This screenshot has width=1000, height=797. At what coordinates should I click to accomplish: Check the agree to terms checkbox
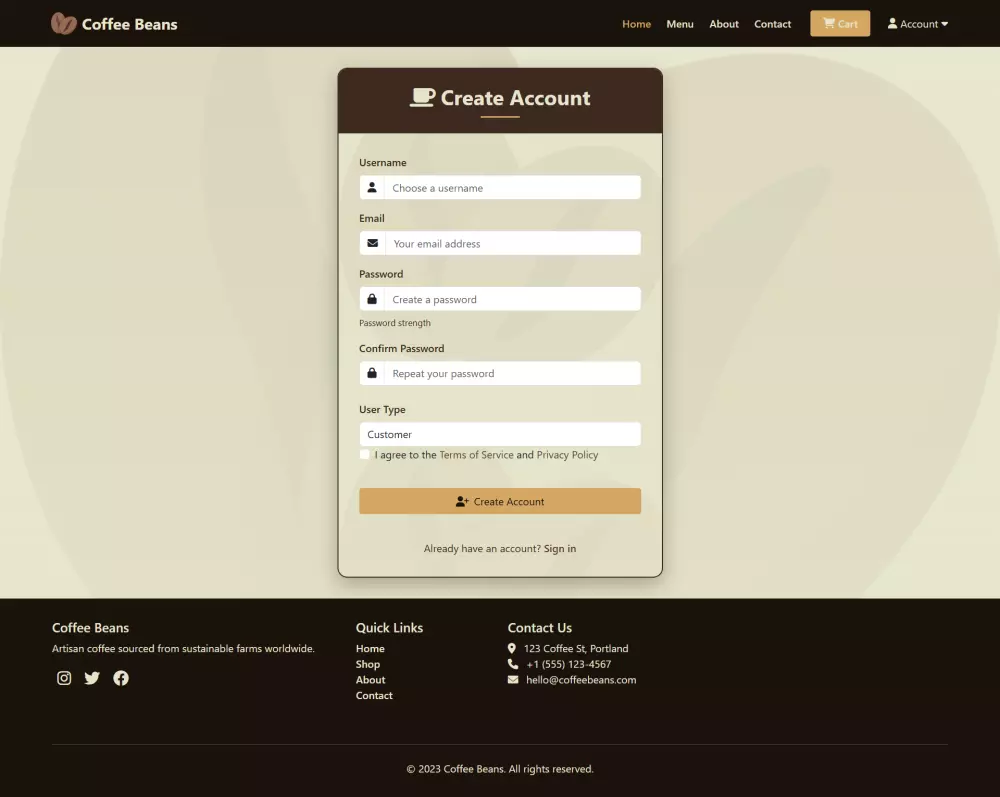click(x=364, y=455)
